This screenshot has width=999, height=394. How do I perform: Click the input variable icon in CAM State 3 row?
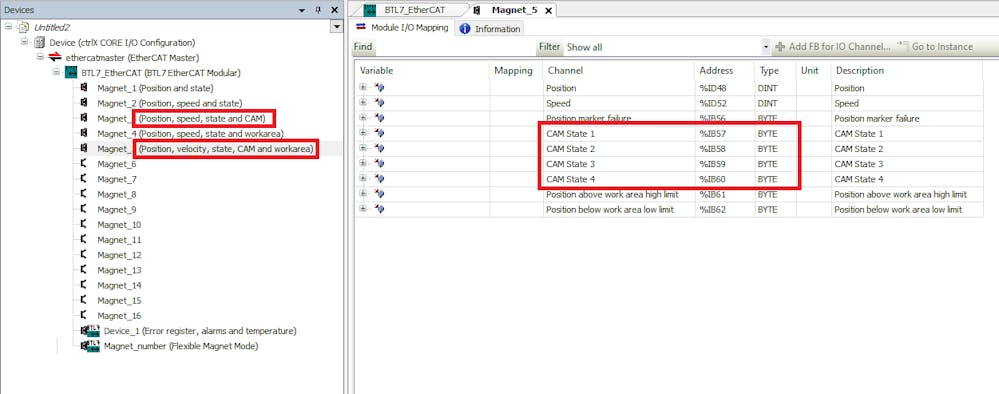click(379, 164)
